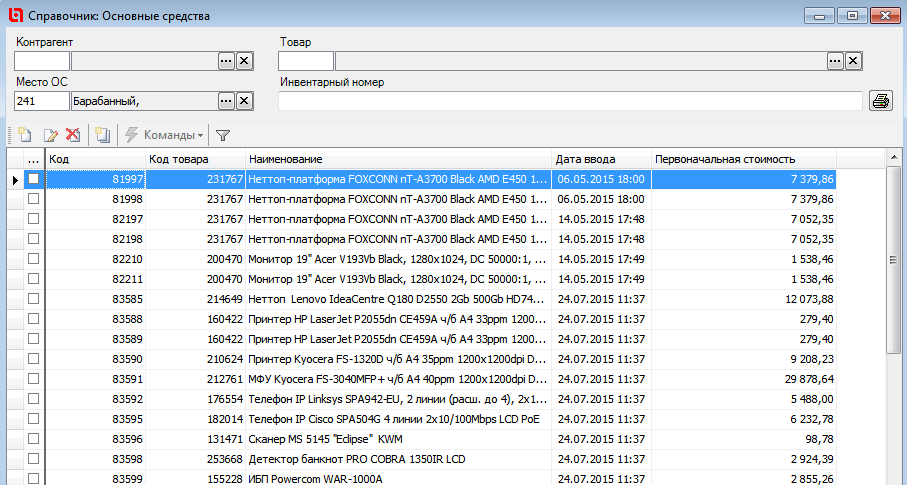Copy the record with the duplicate icon
Screen dimensions: 907x485
(x=102, y=135)
